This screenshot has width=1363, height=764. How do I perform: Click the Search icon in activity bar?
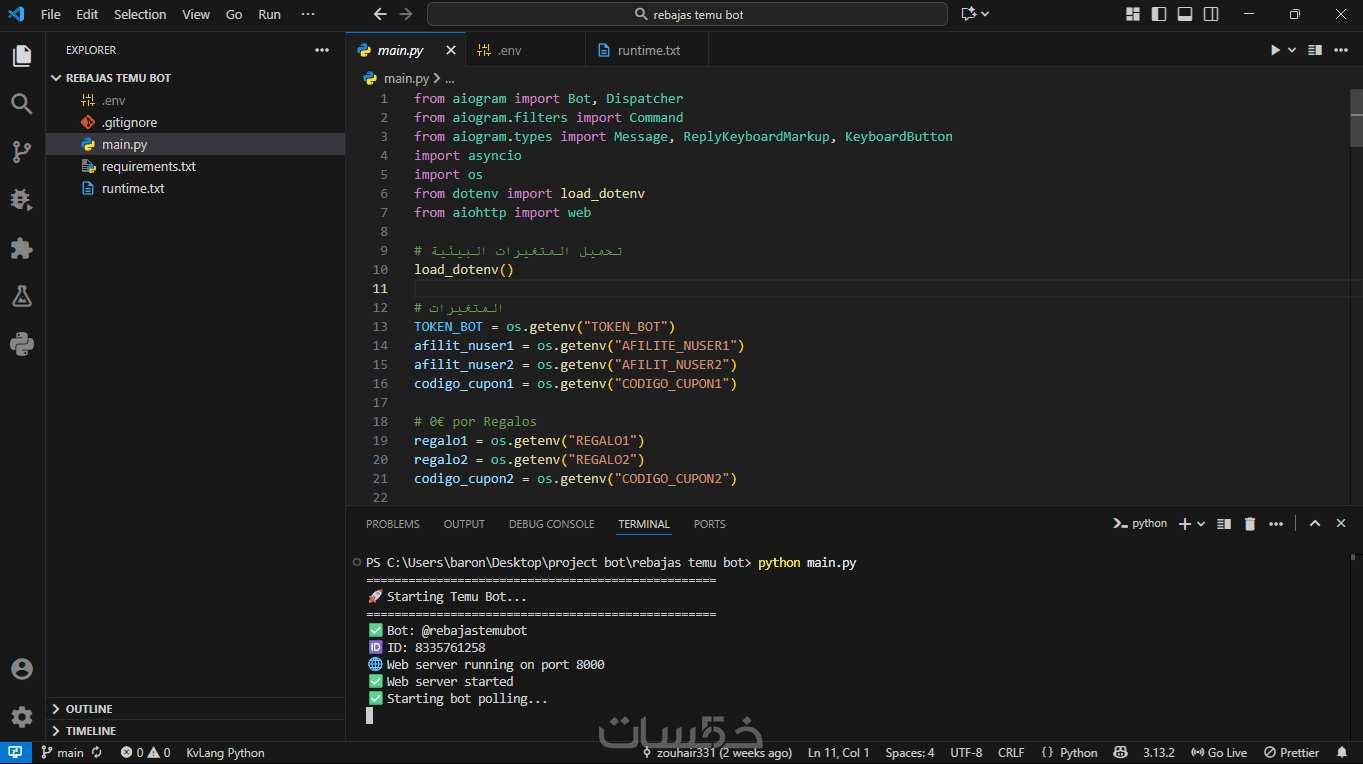coord(22,104)
